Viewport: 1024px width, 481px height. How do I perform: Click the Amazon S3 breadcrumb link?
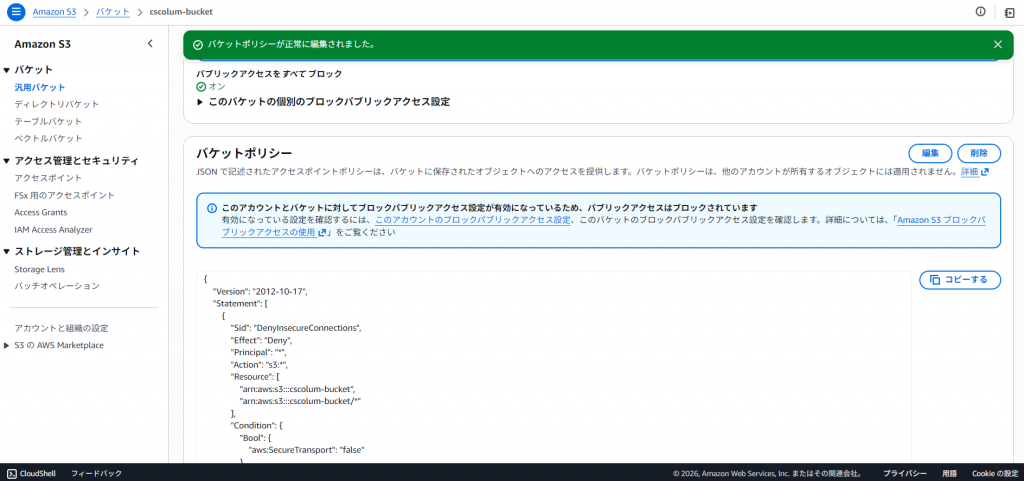pos(56,11)
